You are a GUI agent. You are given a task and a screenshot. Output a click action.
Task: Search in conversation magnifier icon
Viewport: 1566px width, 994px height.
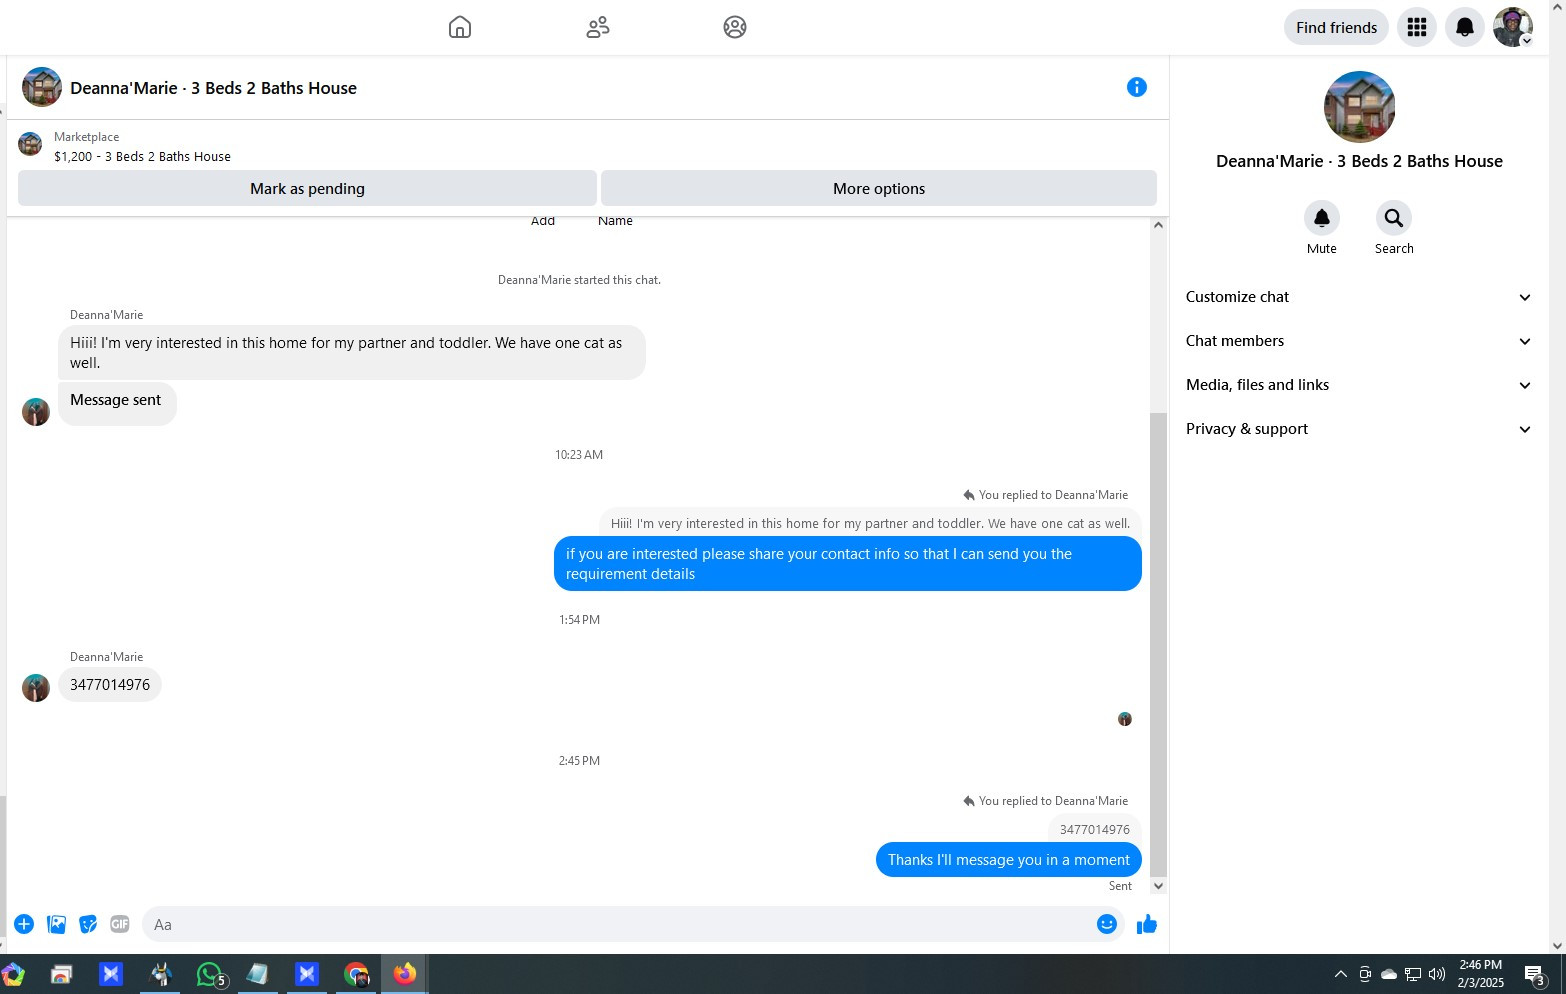click(x=1394, y=218)
